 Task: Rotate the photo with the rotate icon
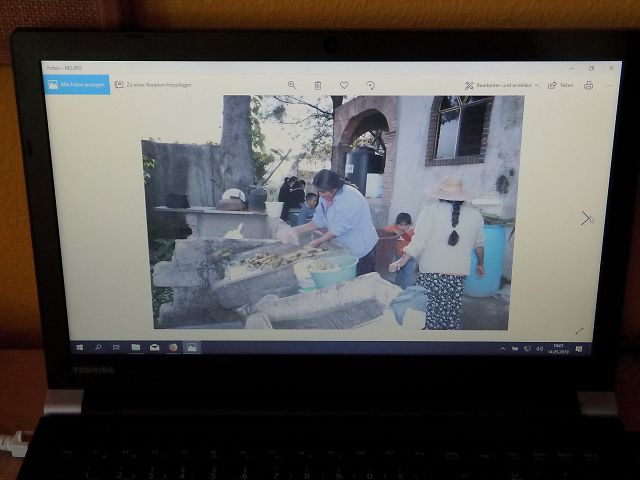pyautogui.click(x=370, y=85)
